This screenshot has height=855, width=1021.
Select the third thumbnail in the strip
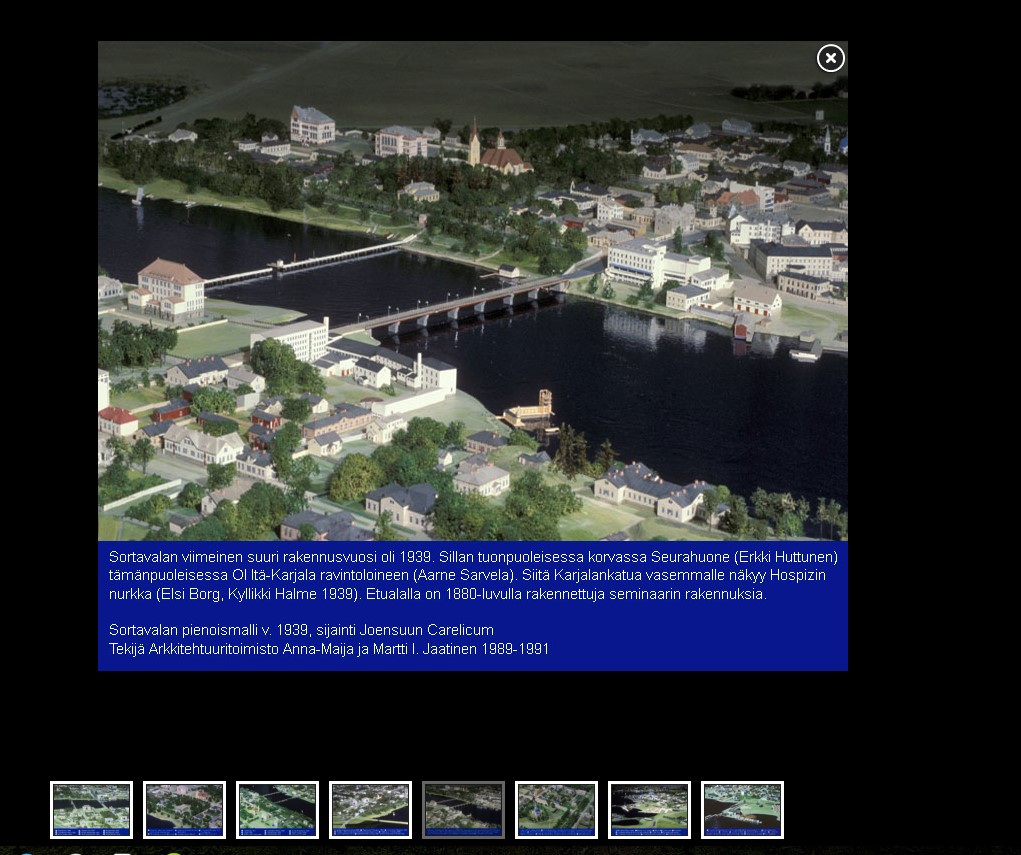277,809
